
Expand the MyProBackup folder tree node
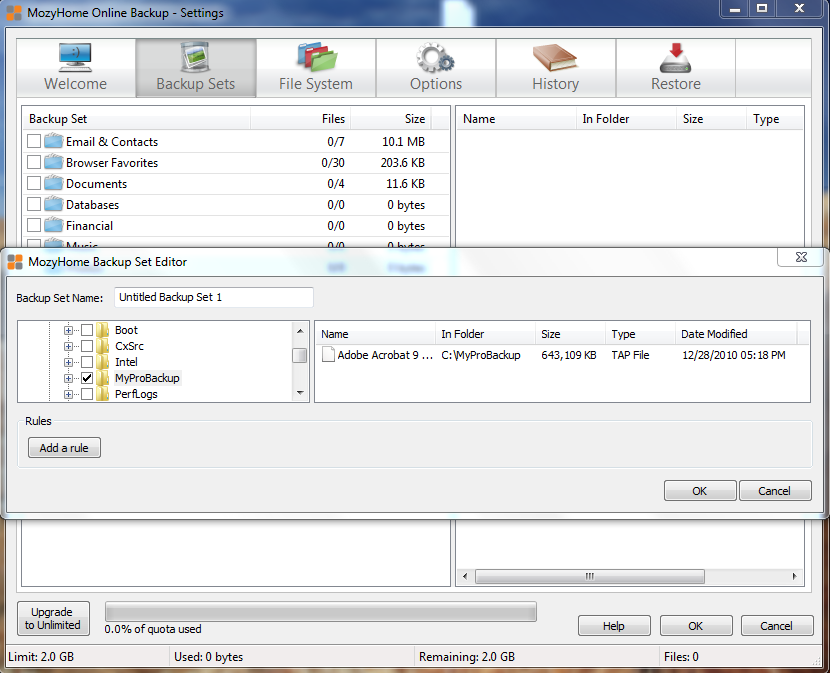(x=68, y=378)
